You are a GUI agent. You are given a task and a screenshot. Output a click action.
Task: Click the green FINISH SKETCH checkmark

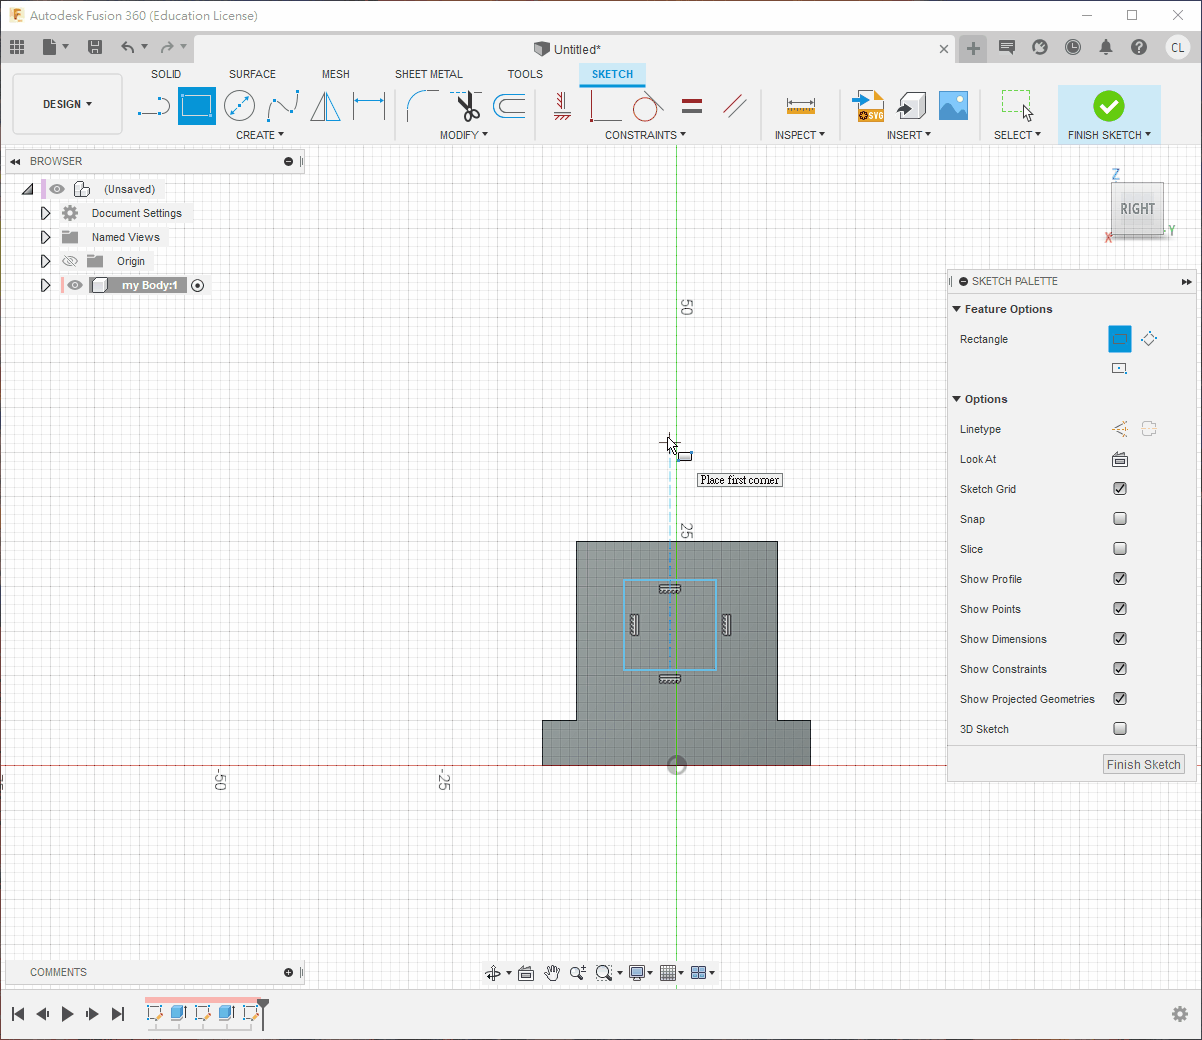(x=1108, y=105)
